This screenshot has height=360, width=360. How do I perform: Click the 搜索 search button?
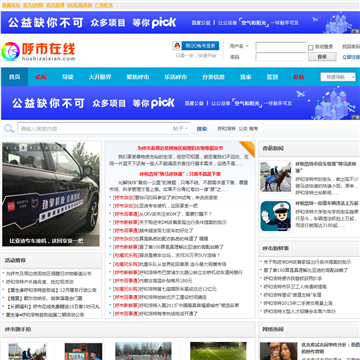pos(202,129)
